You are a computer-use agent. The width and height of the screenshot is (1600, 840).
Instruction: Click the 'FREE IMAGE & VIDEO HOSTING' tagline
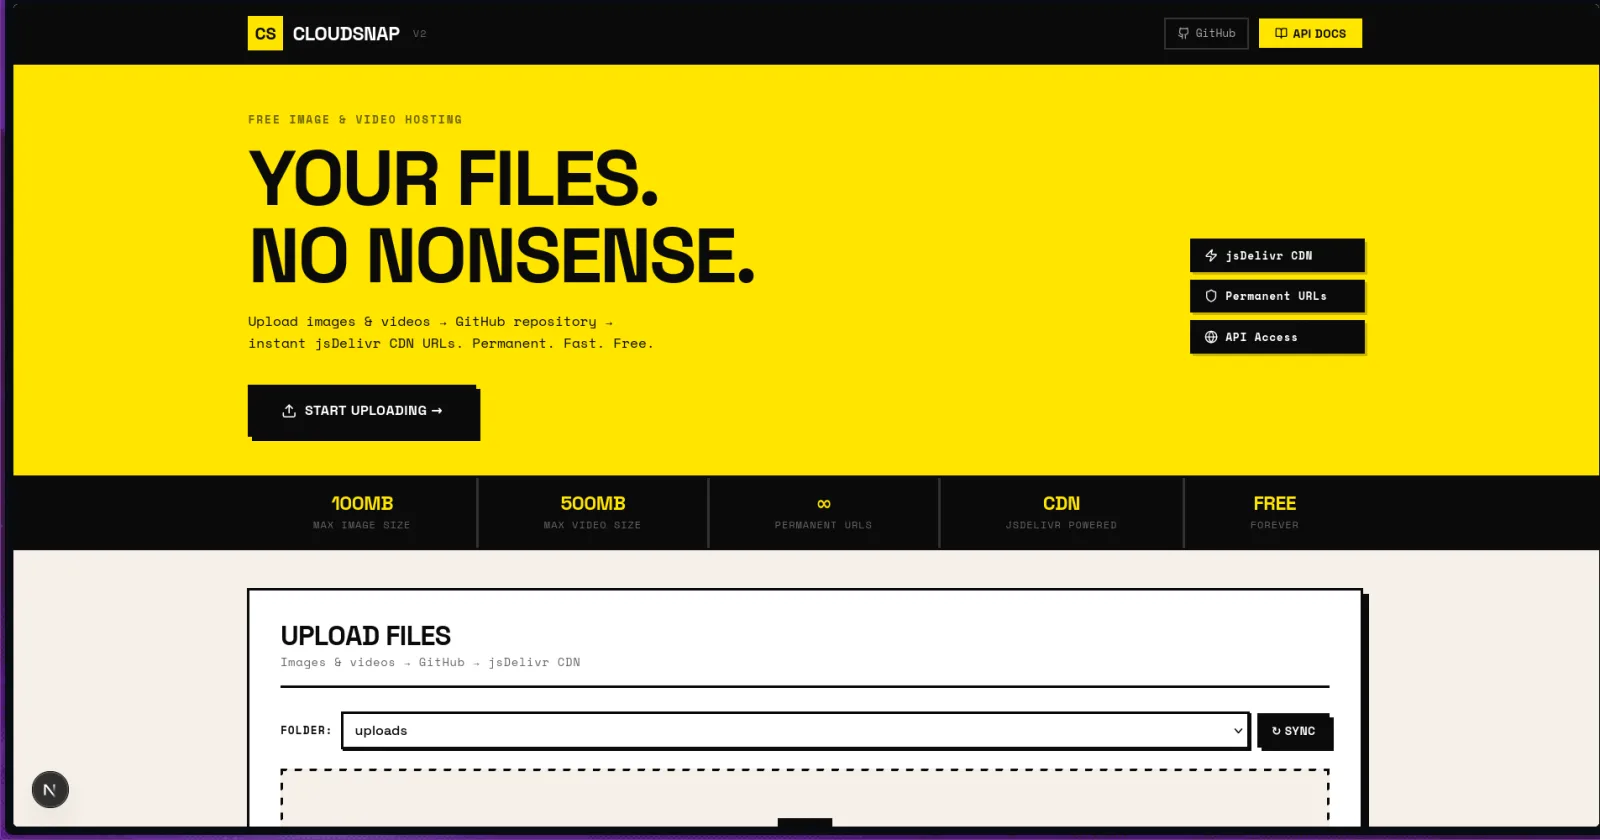[x=355, y=120]
